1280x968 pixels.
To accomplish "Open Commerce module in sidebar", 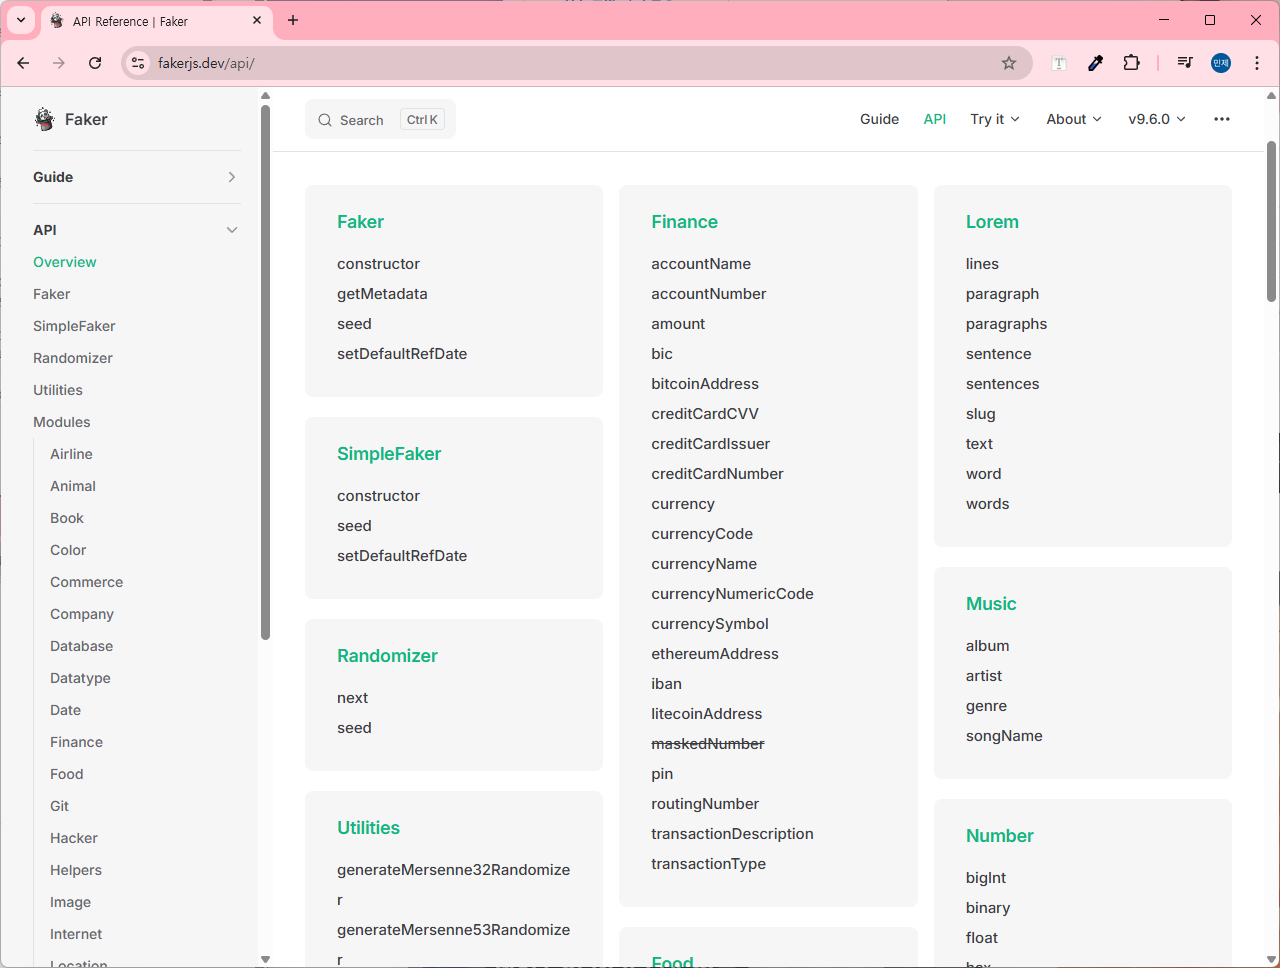I will tap(87, 582).
